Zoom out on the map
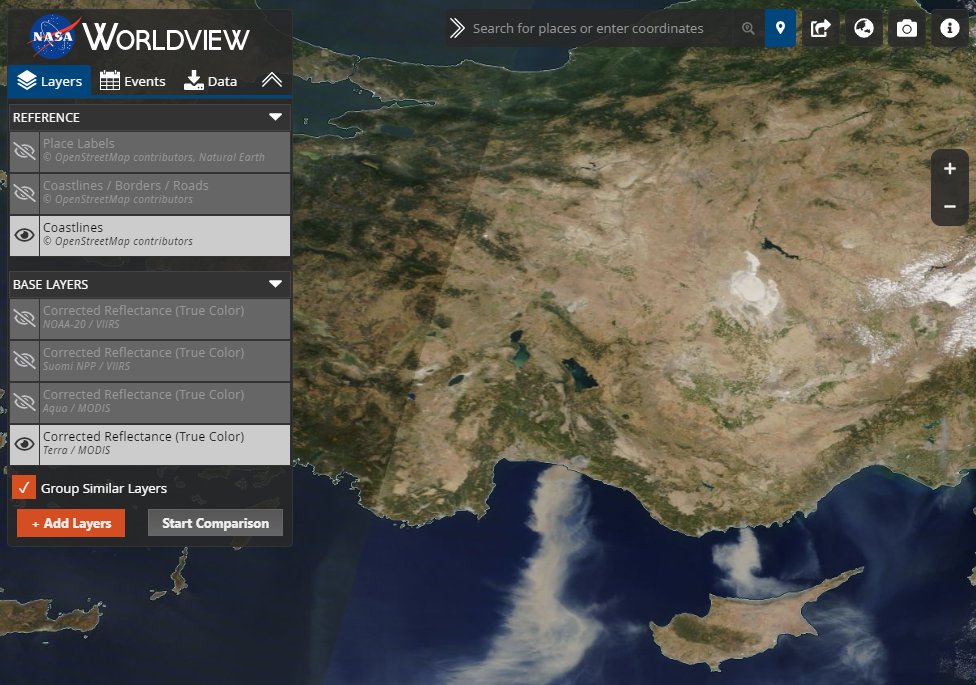The height and width of the screenshot is (685, 976). pos(949,206)
